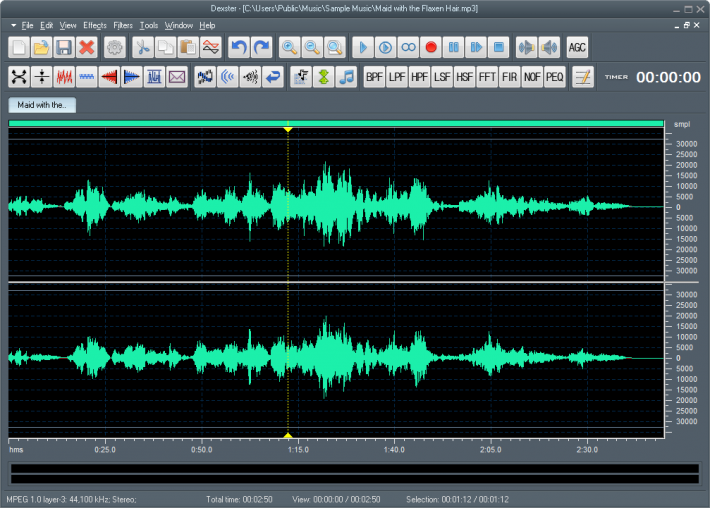Open the FFT filter
This screenshot has width=710, height=508.
[487, 77]
